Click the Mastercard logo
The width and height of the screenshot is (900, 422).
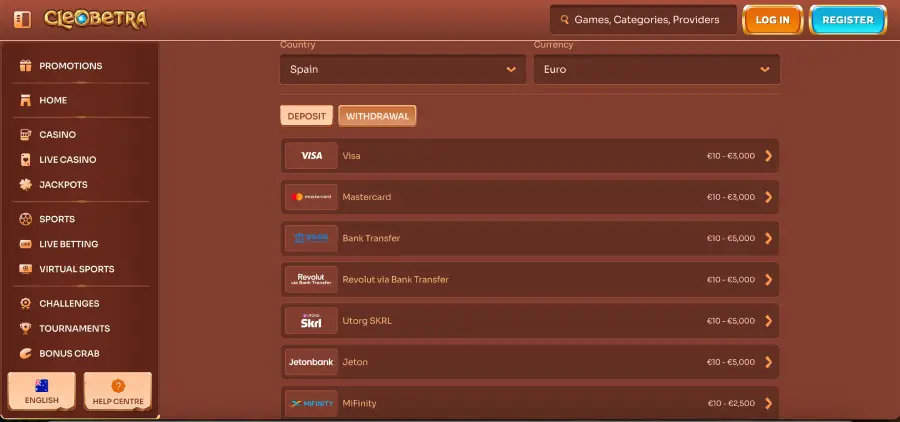(x=312, y=197)
